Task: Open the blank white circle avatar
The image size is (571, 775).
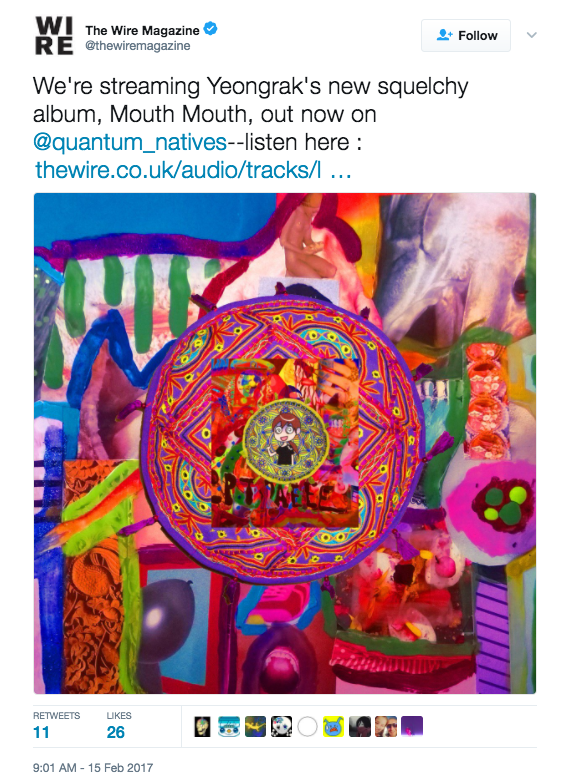Action: [x=307, y=727]
